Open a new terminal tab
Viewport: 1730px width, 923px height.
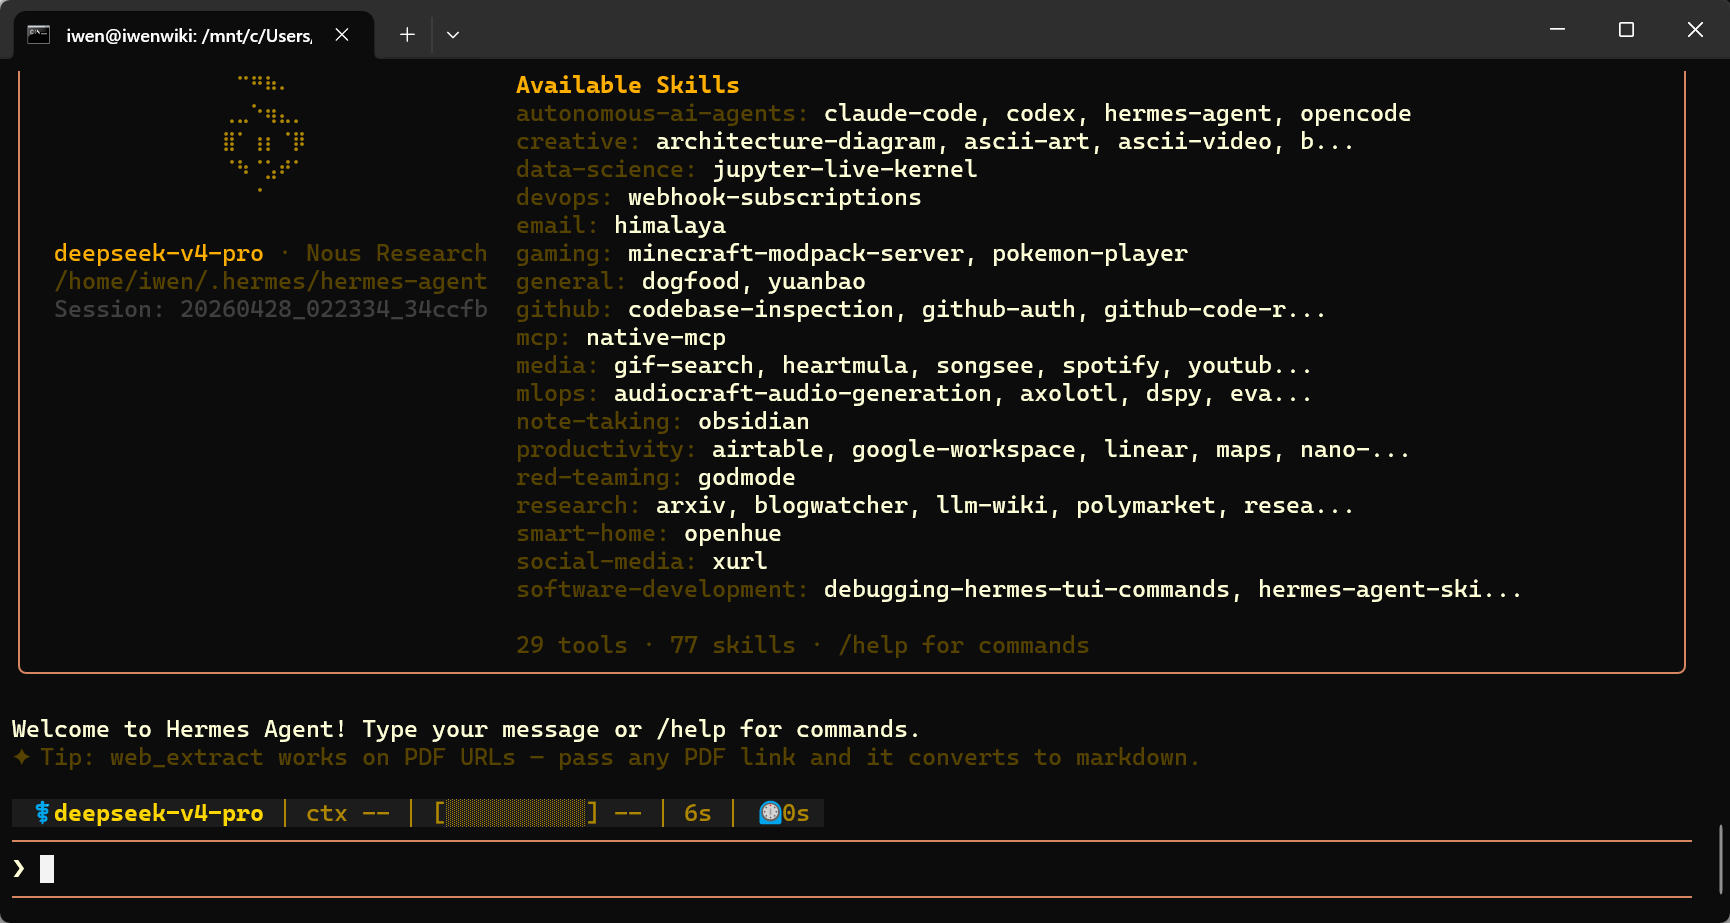[407, 35]
